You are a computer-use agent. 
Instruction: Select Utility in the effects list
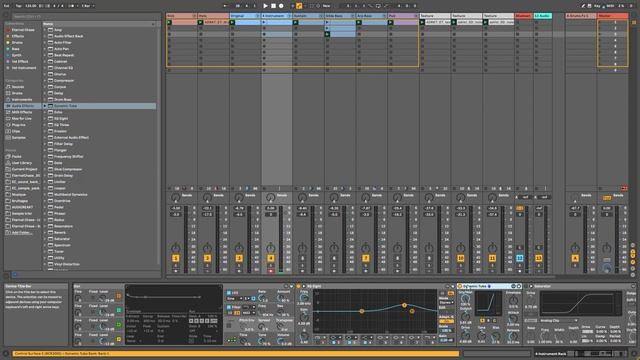(x=59, y=258)
